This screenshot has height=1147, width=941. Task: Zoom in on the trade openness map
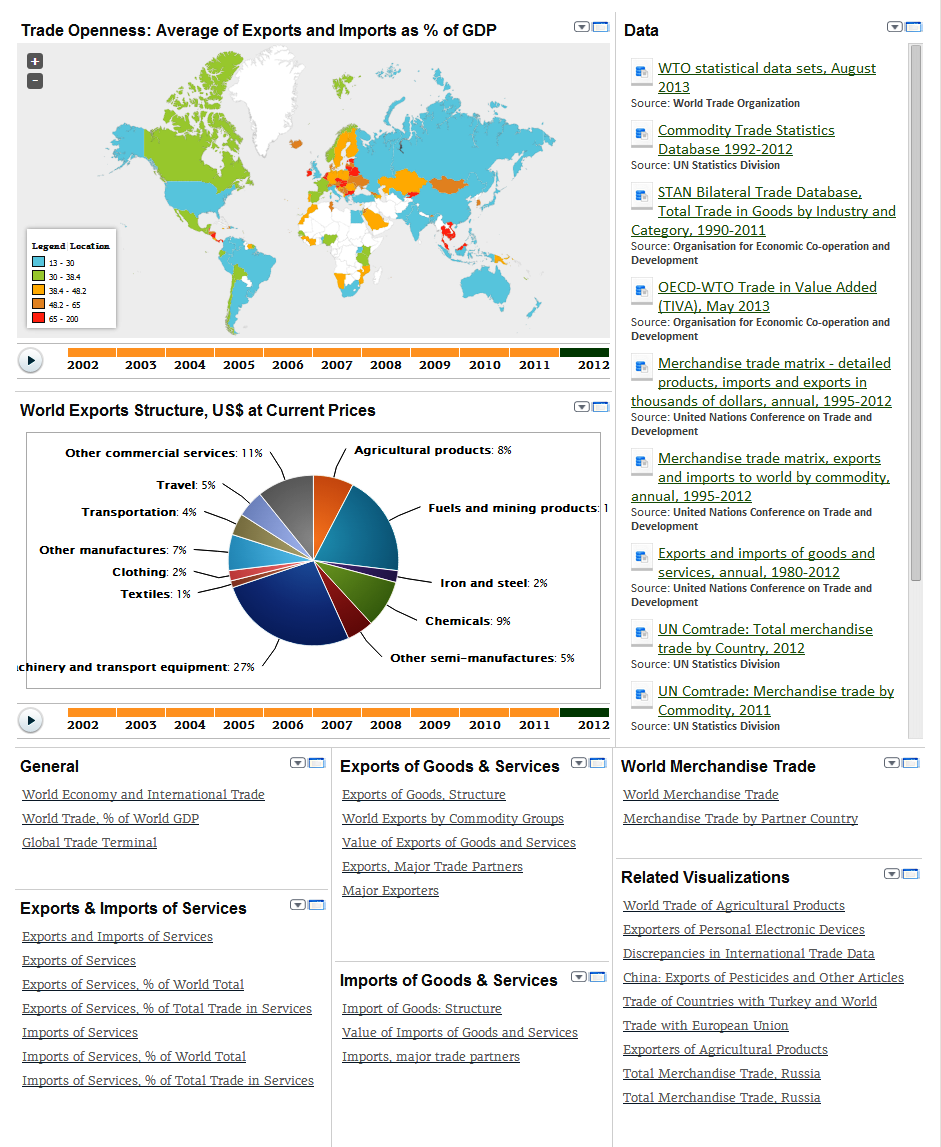[35, 62]
